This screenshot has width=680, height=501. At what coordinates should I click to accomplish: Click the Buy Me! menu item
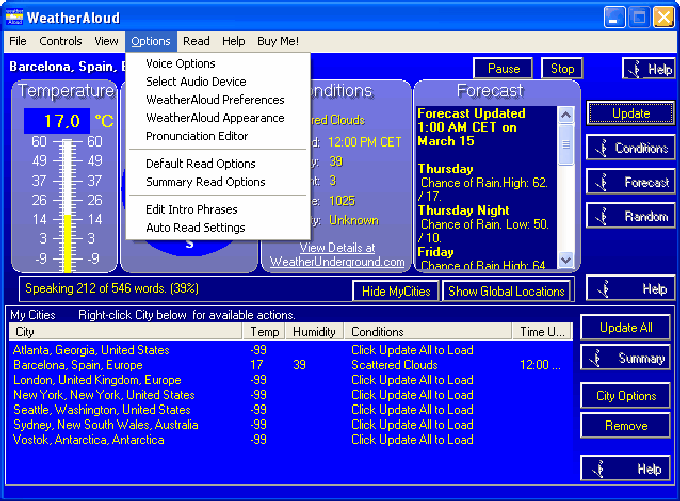pos(278,41)
